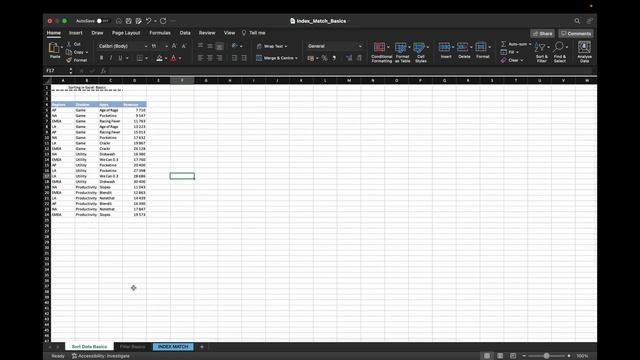Adjust the zoom slider in the status bar

point(546,356)
